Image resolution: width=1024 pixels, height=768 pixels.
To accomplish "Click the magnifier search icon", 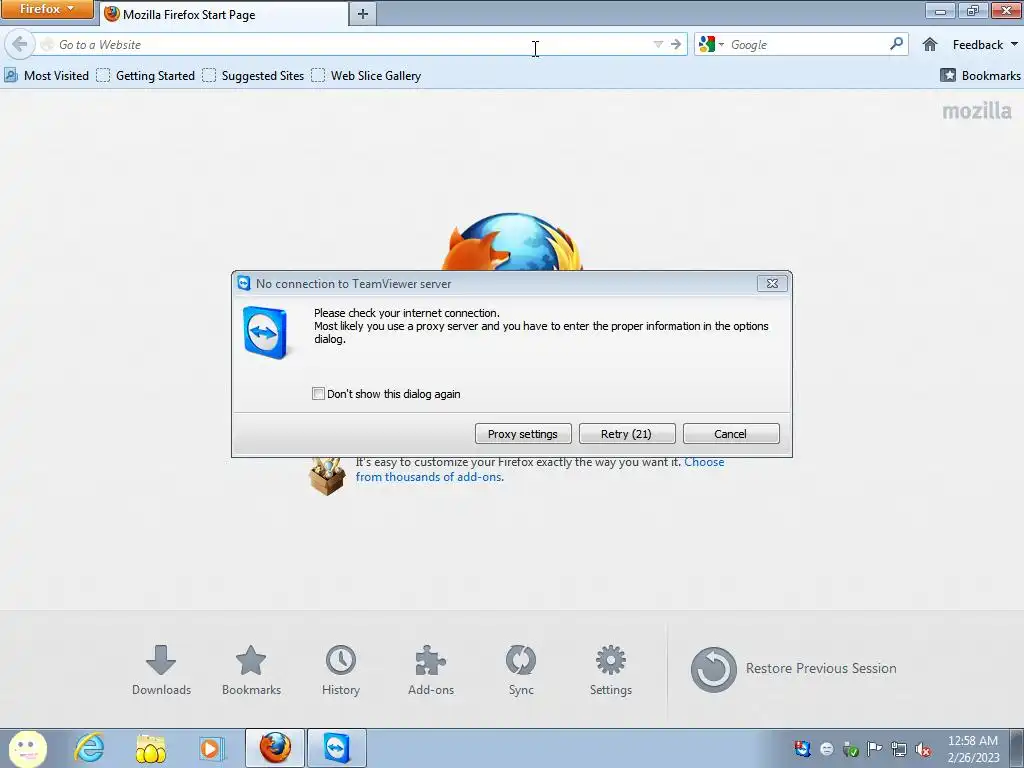I will pyautogui.click(x=896, y=44).
